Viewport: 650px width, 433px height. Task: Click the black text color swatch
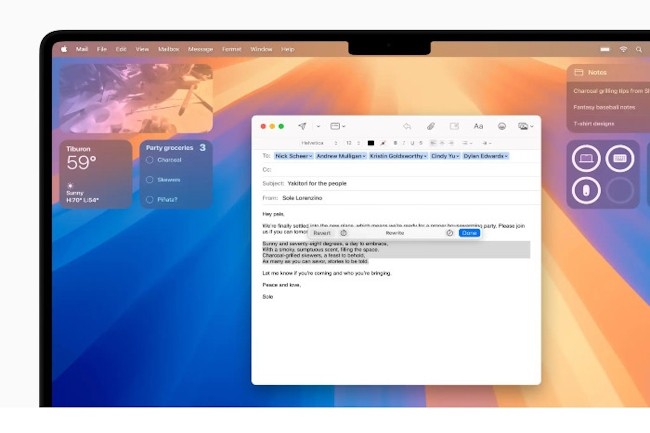(371, 143)
